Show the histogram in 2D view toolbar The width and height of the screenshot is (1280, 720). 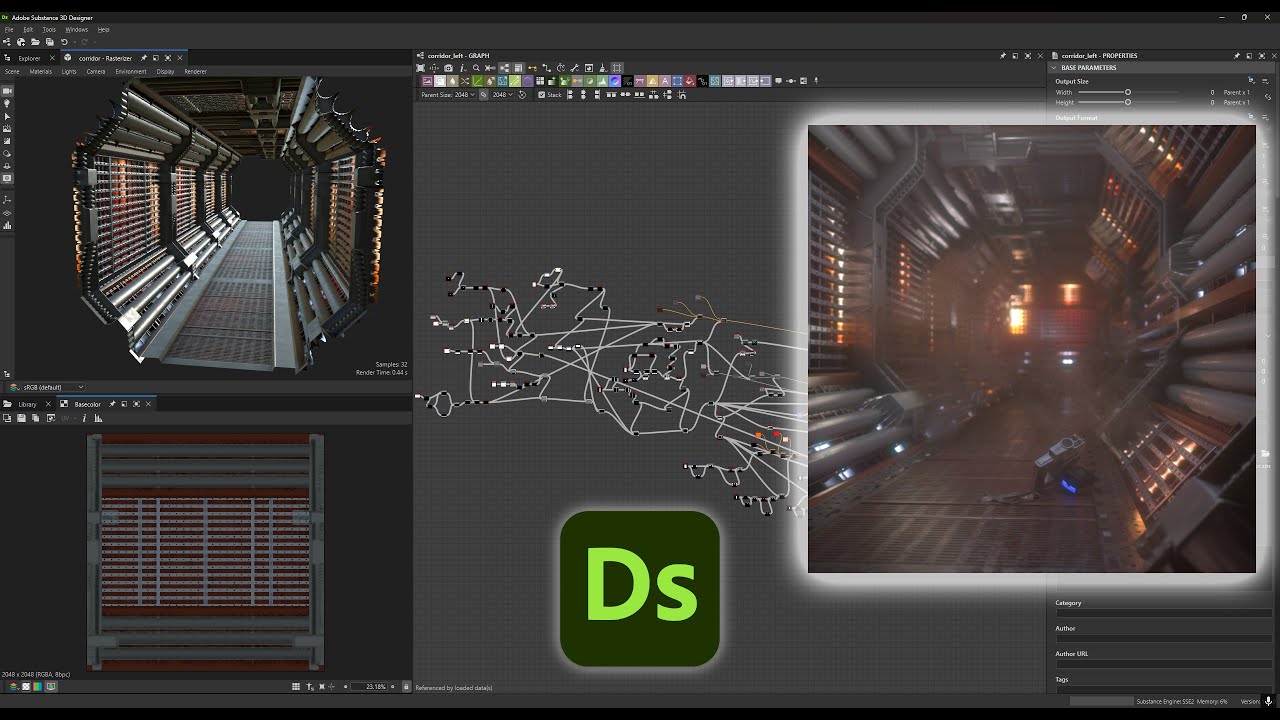pyautogui.click(x=98, y=418)
